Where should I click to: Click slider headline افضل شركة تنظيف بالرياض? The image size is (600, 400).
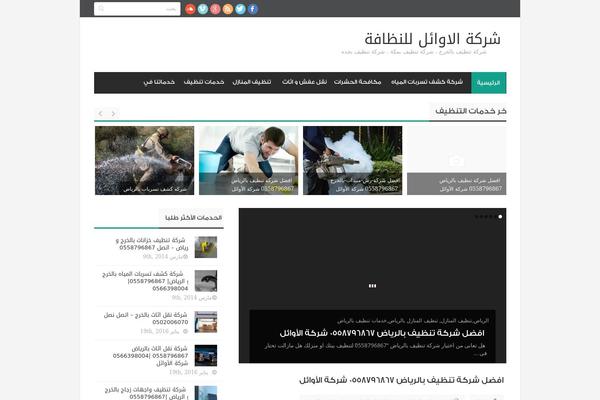[x=382, y=333]
